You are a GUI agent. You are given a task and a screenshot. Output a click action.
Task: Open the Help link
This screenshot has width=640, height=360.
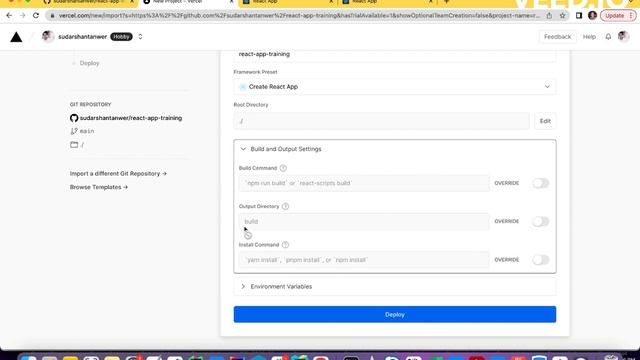point(589,37)
